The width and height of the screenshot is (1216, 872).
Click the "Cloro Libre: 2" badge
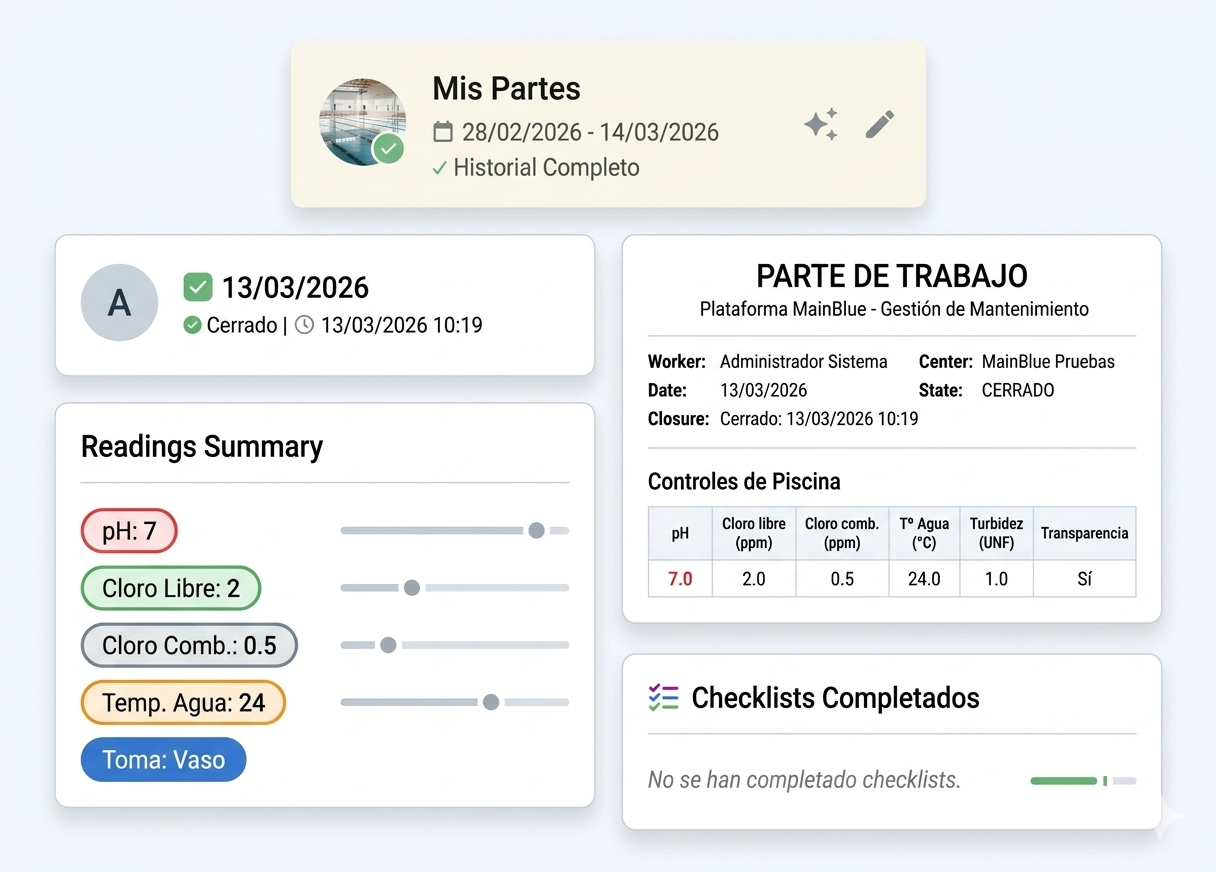pyautogui.click(x=170, y=588)
